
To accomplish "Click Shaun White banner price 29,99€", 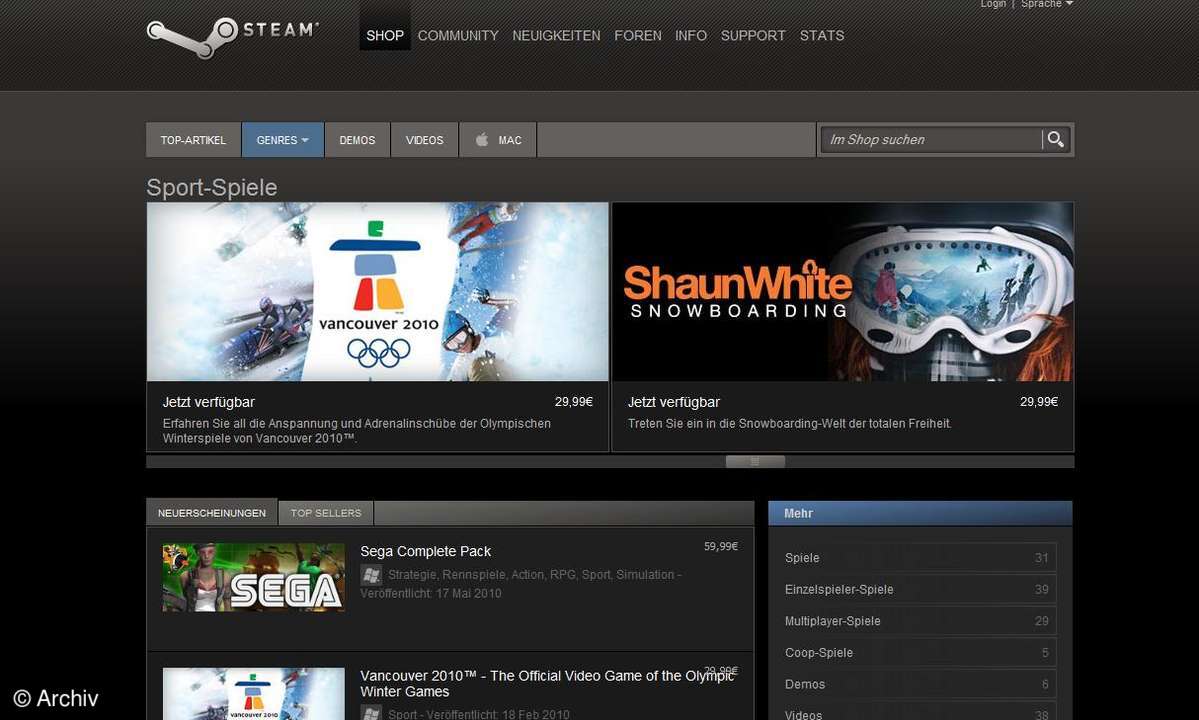I will coord(1039,401).
